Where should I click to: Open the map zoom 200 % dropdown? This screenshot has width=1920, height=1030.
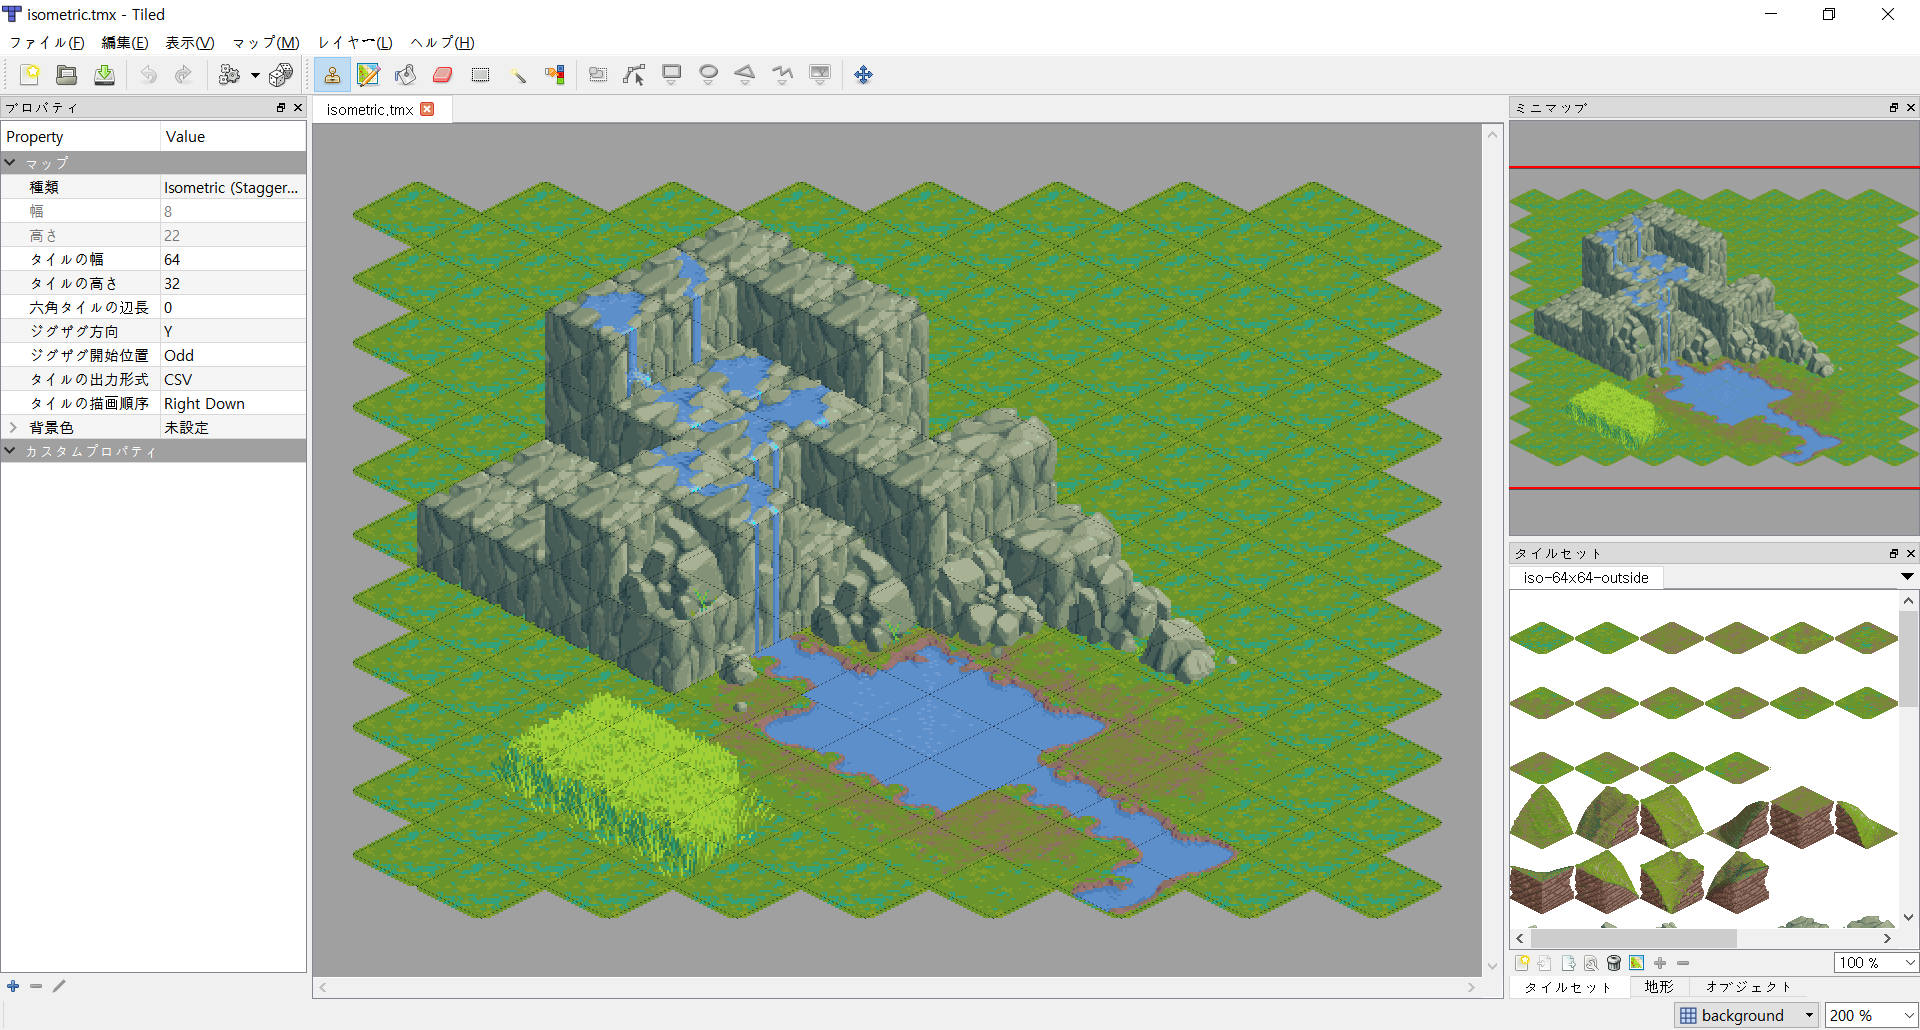click(x=1872, y=1015)
